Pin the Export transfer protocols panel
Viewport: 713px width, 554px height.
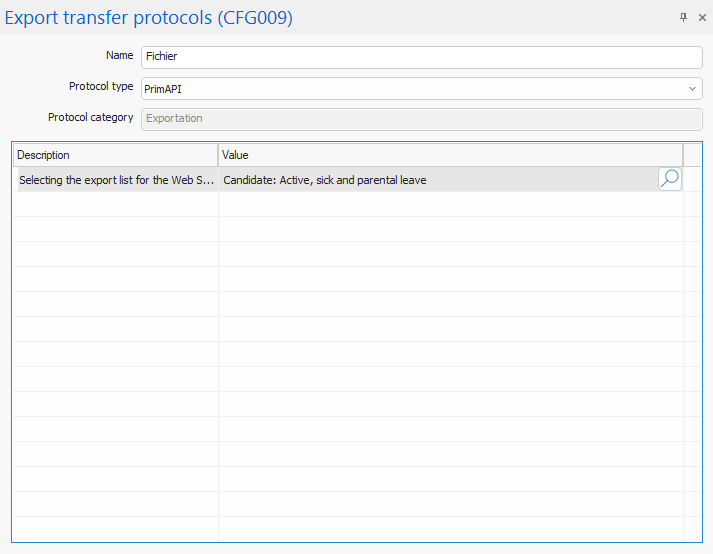click(684, 18)
